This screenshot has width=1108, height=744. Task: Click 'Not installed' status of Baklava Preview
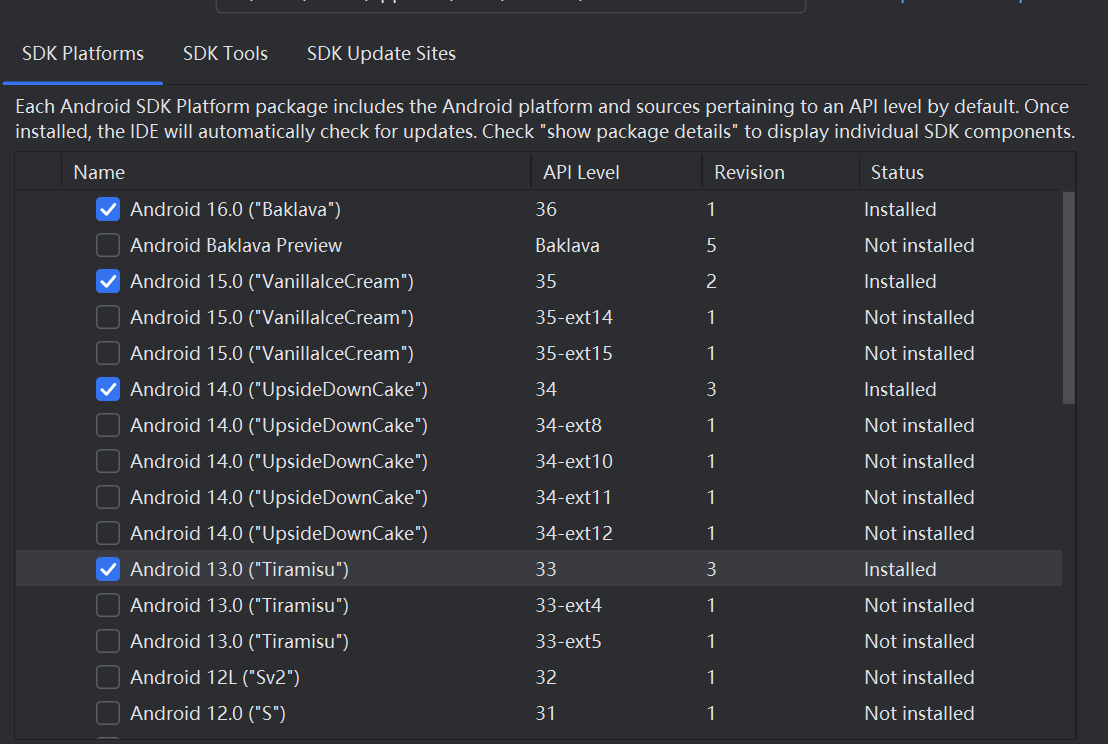coord(919,245)
